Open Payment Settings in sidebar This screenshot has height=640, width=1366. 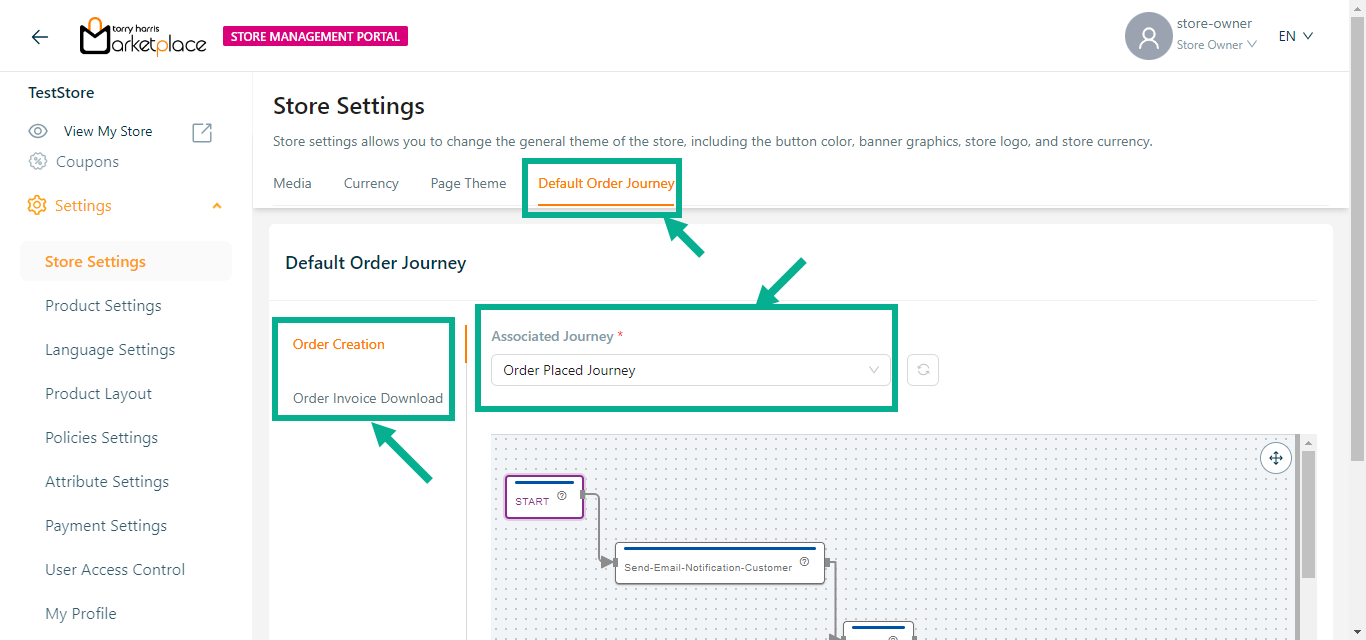click(106, 526)
